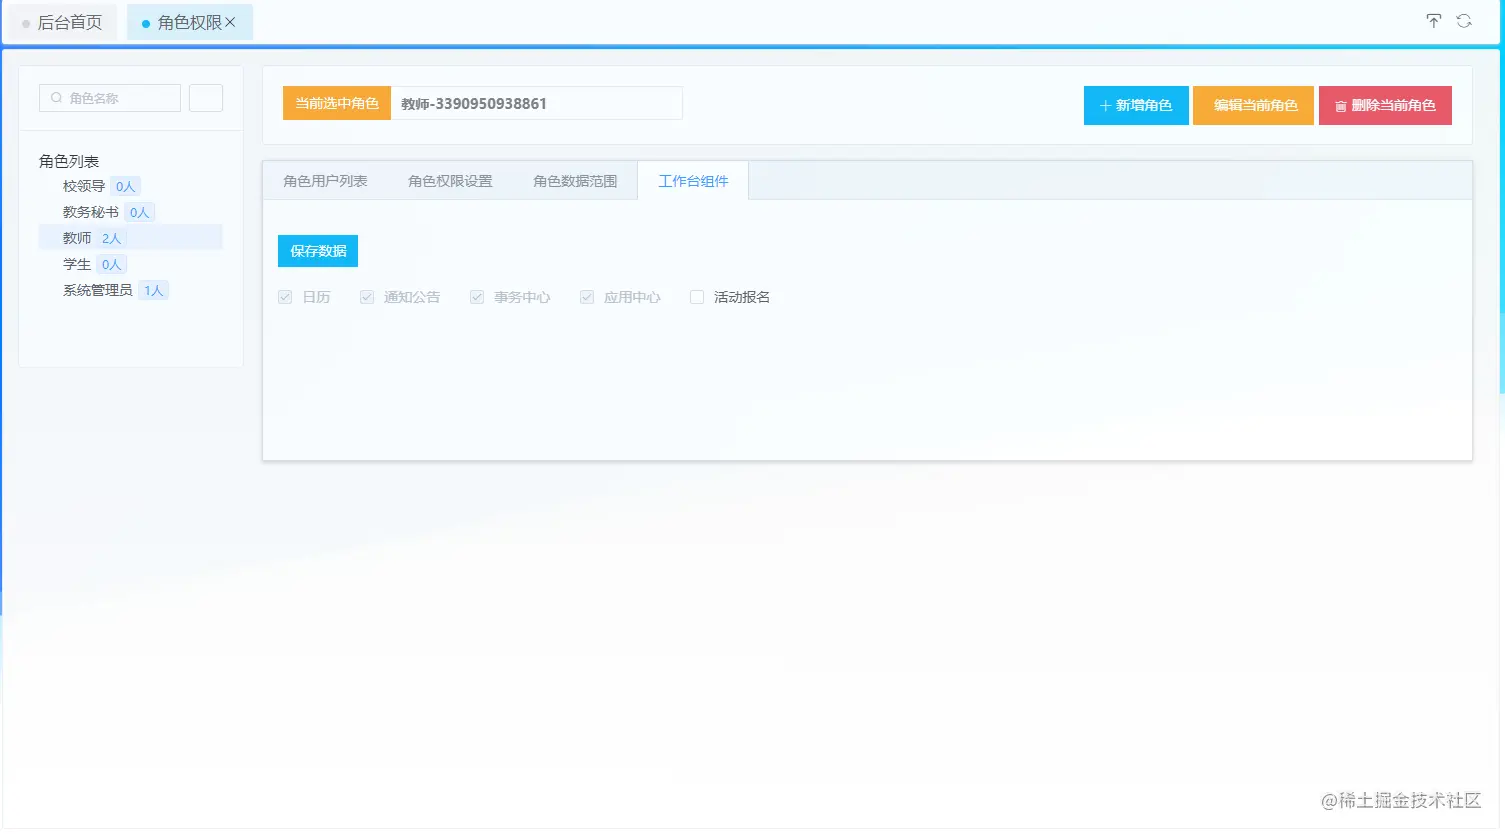Click the trash icon on 删除当前角色 button
The height and width of the screenshot is (834, 1505).
coord(1341,106)
